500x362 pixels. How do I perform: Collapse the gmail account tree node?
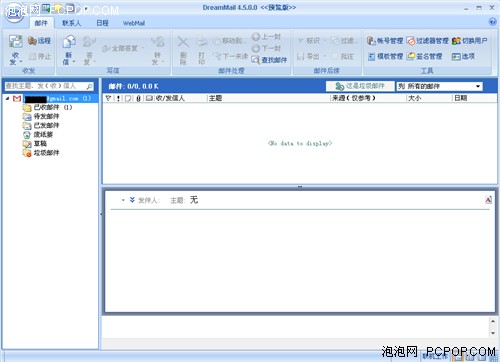(7, 98)
